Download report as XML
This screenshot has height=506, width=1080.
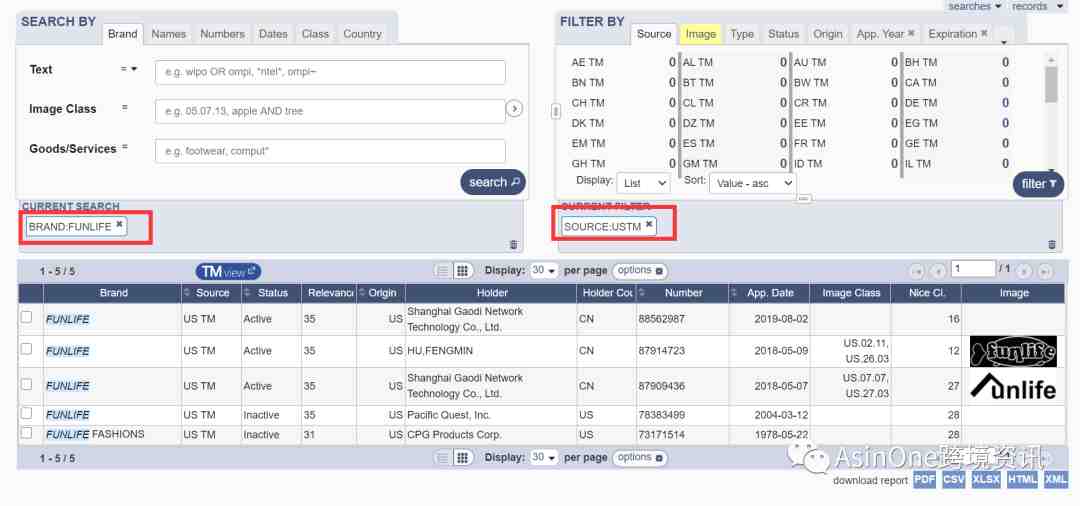[1056, 480]
